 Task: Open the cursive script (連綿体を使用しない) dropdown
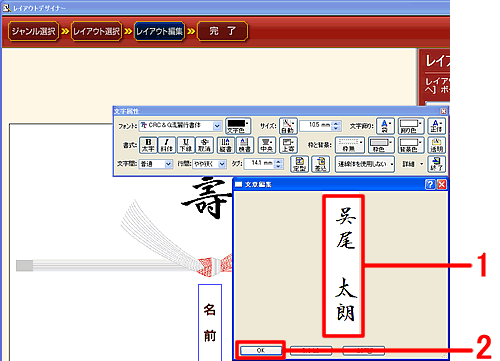(x=365, y=164)
